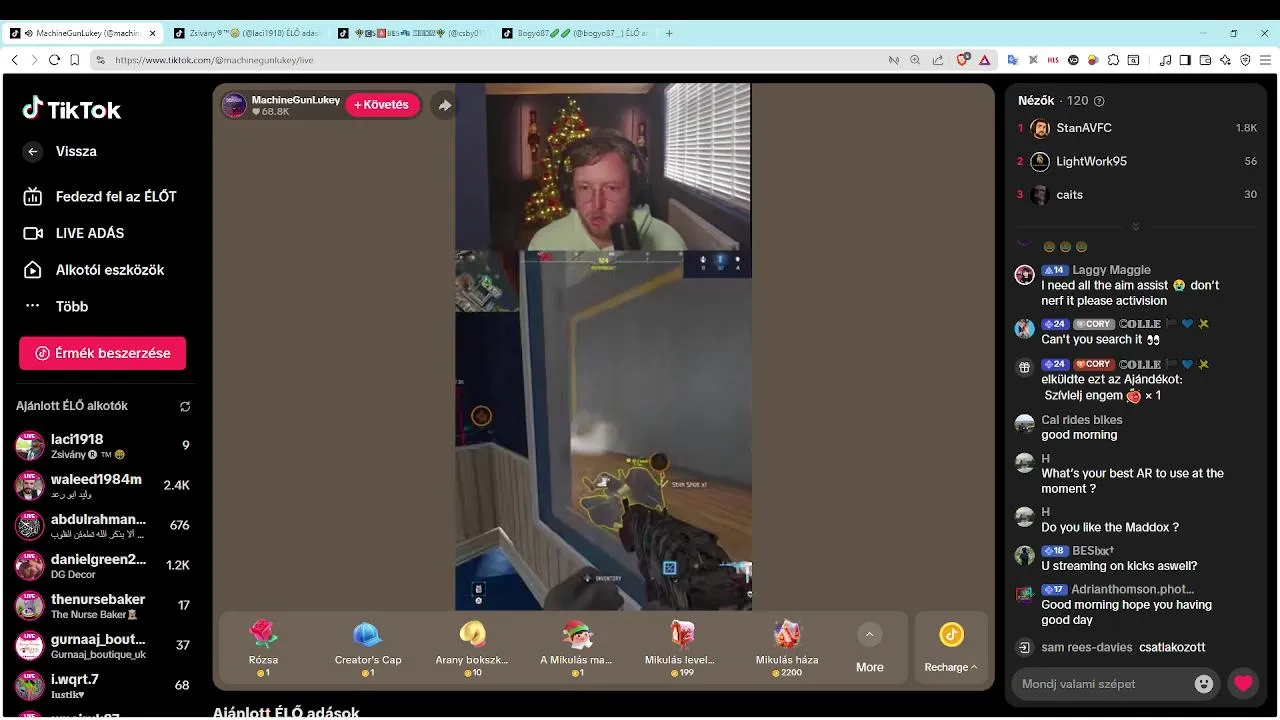This screenshot has height=720, width=1280.
Task: Click the live stream video
Action: [603, 347]
